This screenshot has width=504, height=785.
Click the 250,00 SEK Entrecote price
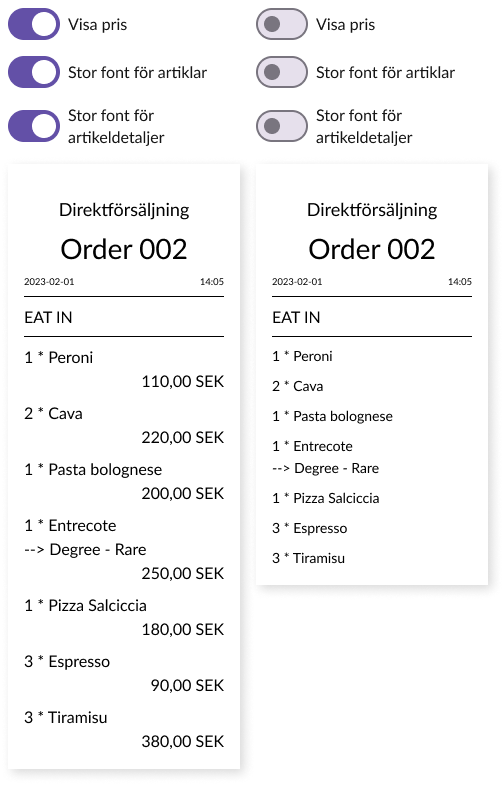(183, 573)
